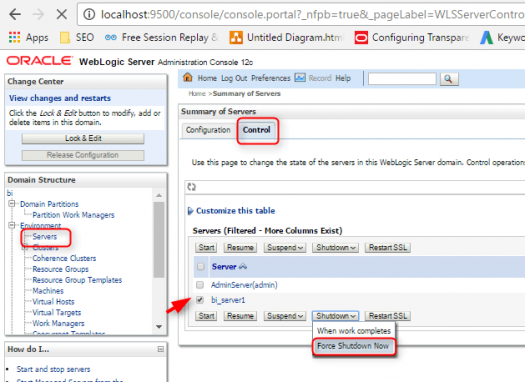View site information icon in address bar
This screenshot has height=382, width=525.
89,14
